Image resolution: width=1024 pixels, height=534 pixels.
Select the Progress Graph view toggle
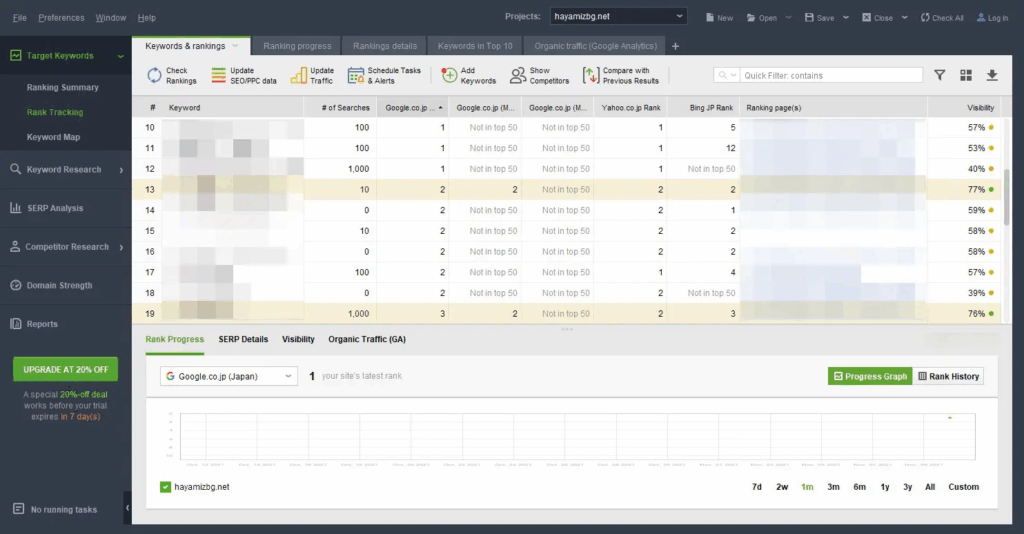[869, 376]
